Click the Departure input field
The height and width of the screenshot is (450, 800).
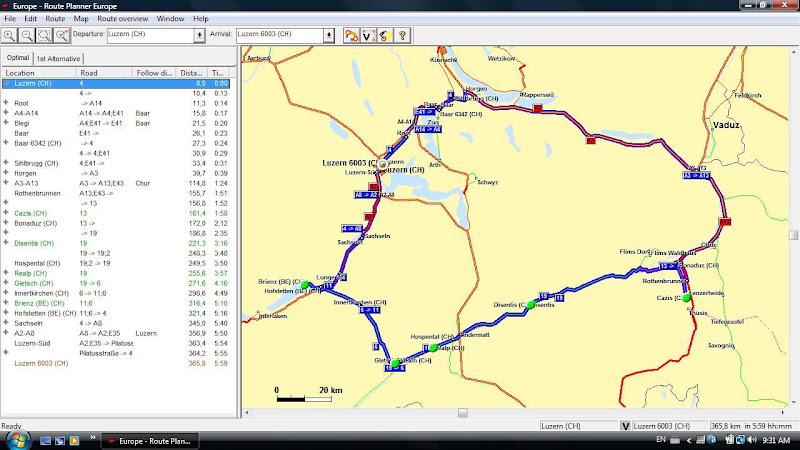pos(151,35)
